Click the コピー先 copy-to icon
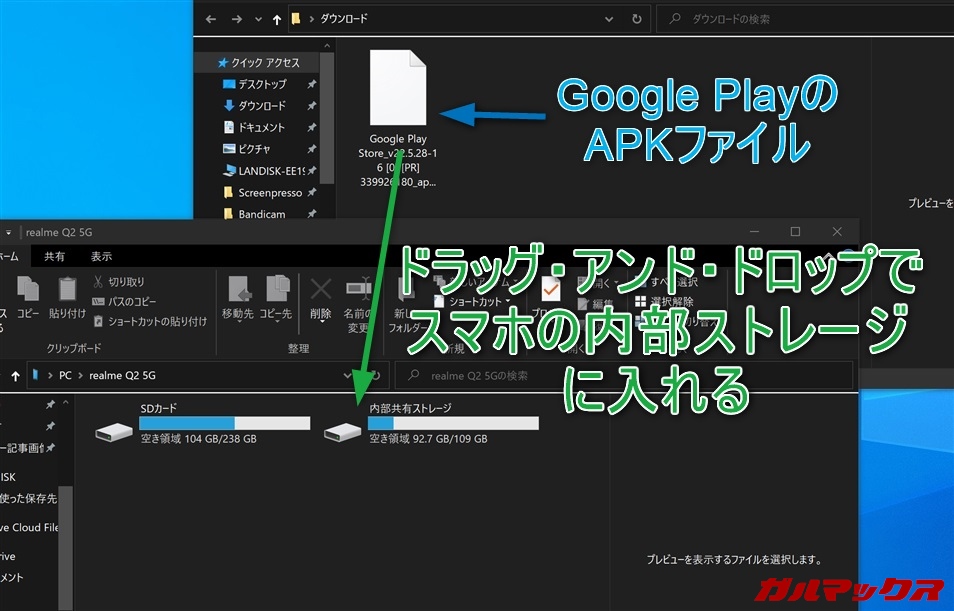This screenshot has height=611, width=954. point(275,299)
